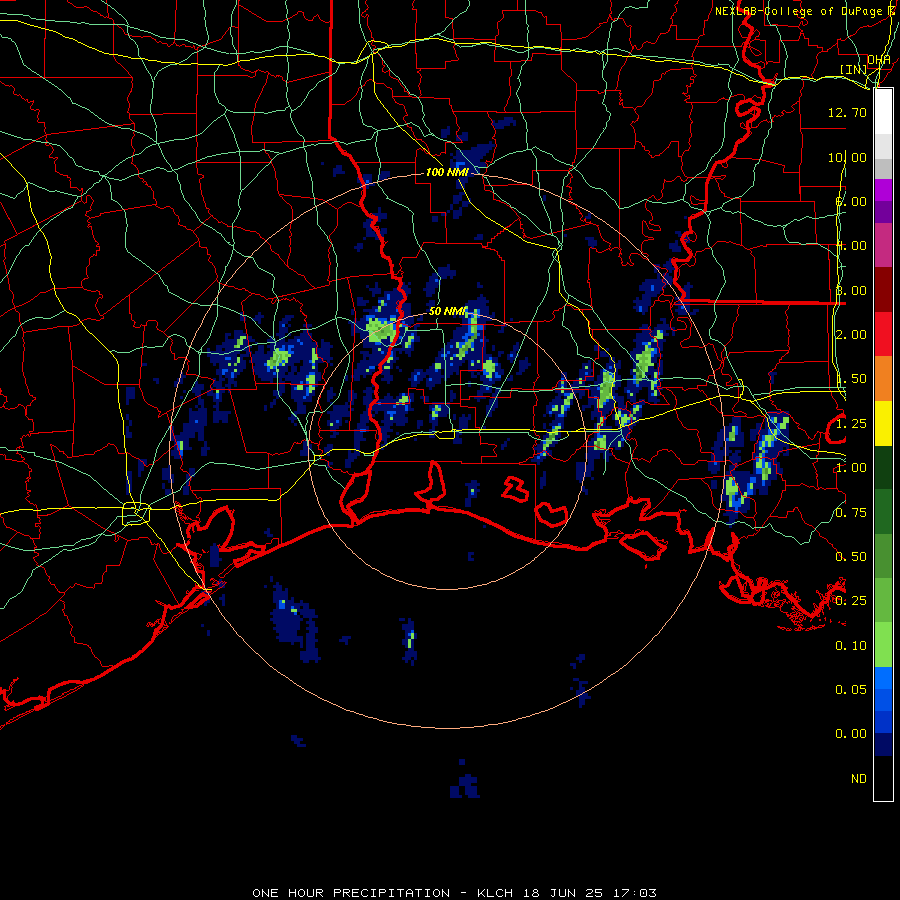Select the bright red 2.00 legend swatch
The width and height of the screenshot is (900, 900).
click(883, 334)
